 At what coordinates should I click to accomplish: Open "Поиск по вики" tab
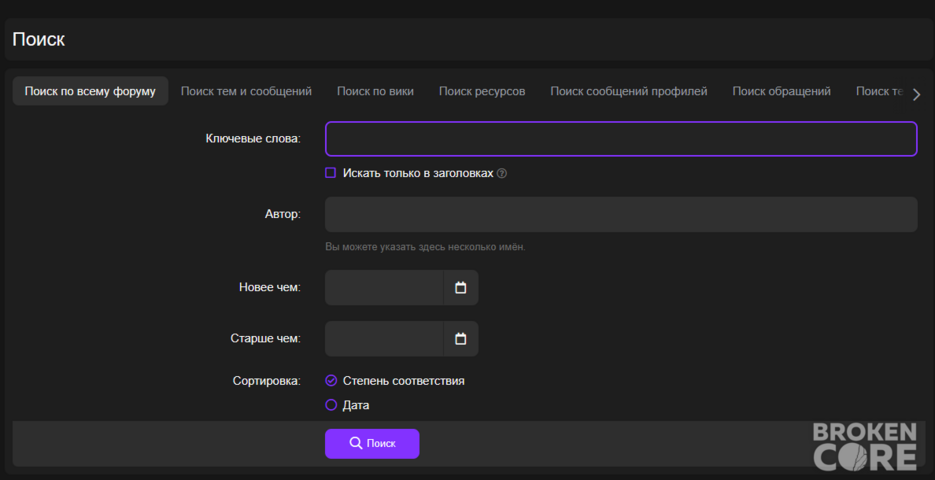pyautogui.click(x=375, y=91)
